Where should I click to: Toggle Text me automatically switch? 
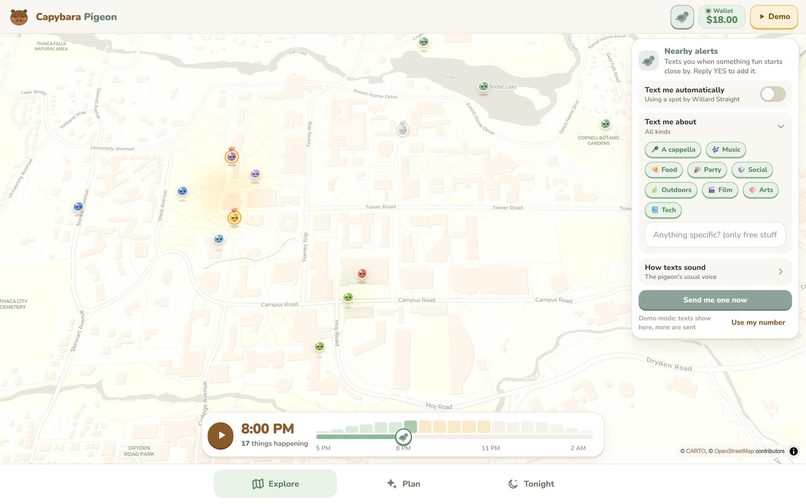click(773, 94)
